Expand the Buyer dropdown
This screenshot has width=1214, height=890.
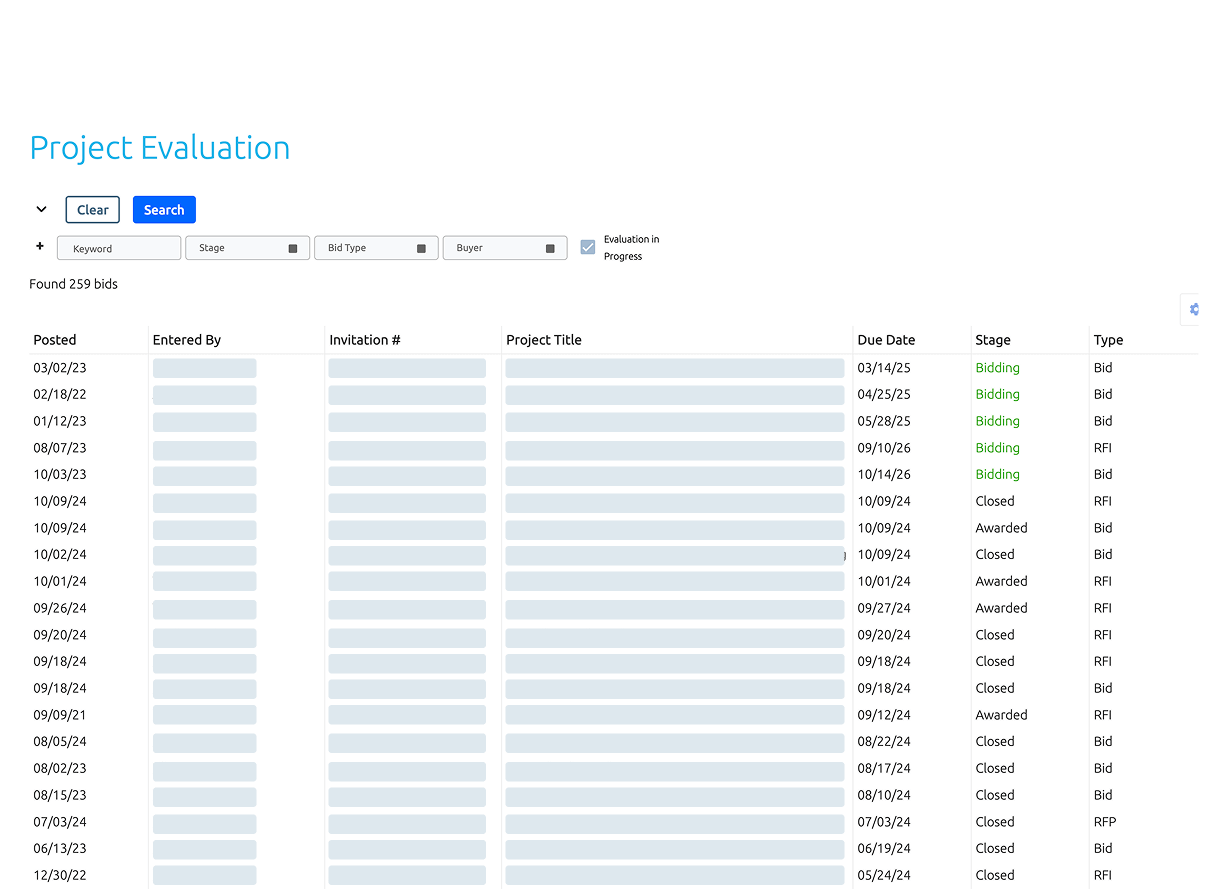505,247
